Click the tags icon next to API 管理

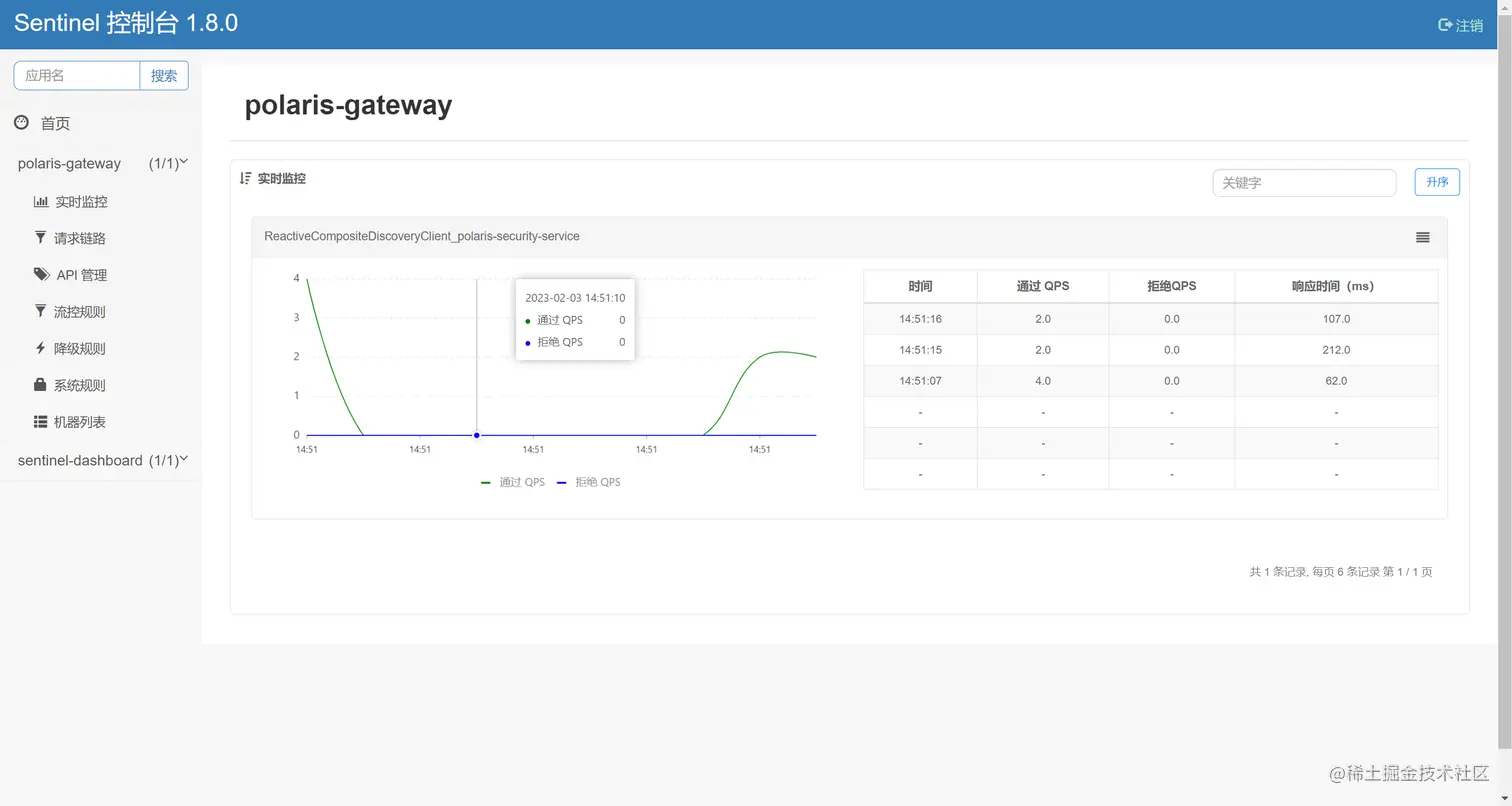tap(41, 274)
